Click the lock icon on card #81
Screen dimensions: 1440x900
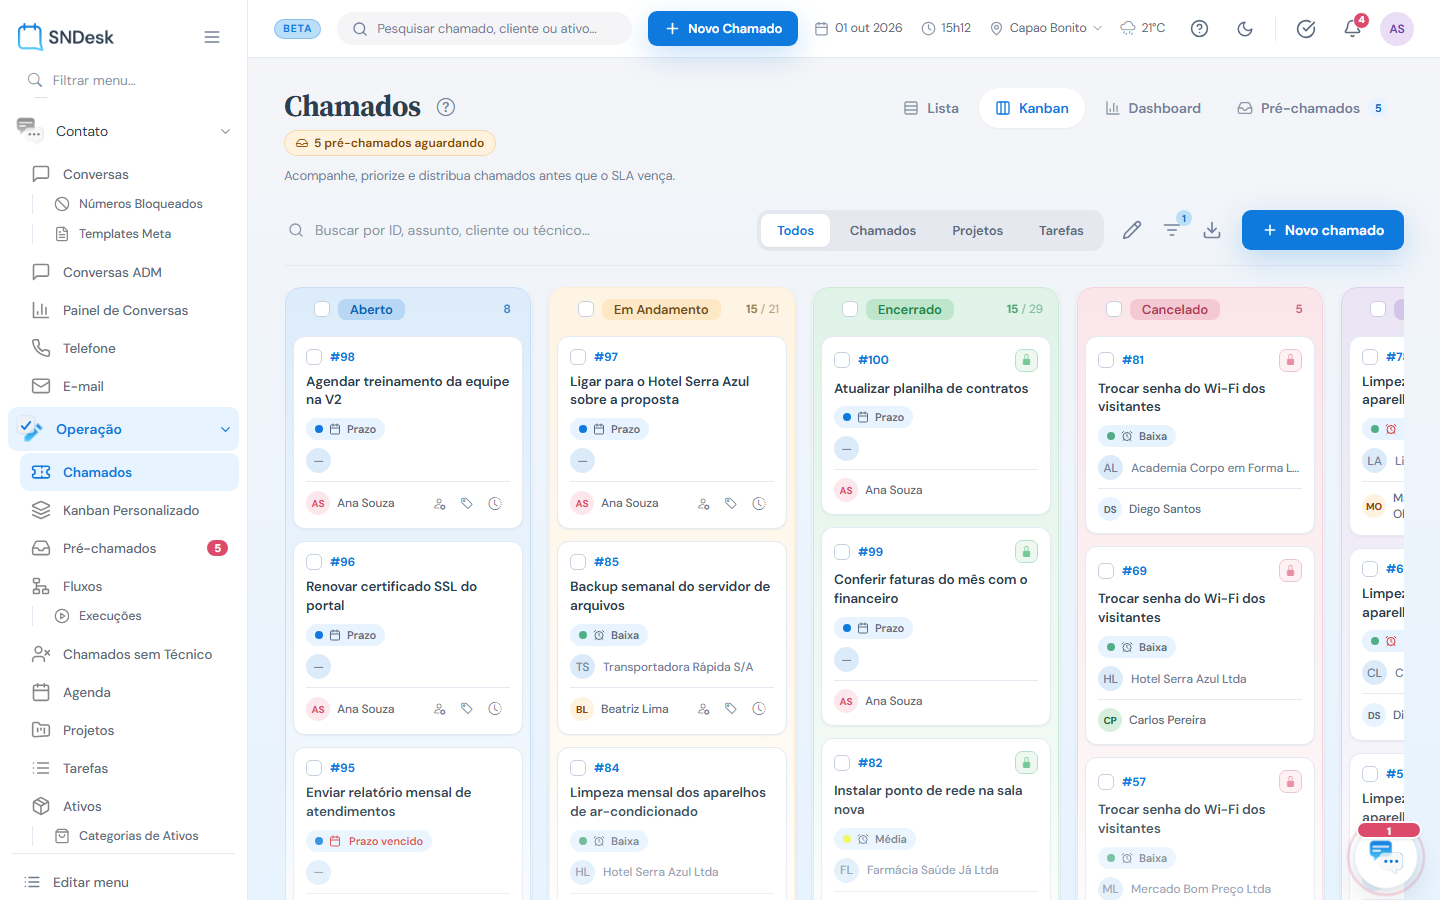[1290, 360]
